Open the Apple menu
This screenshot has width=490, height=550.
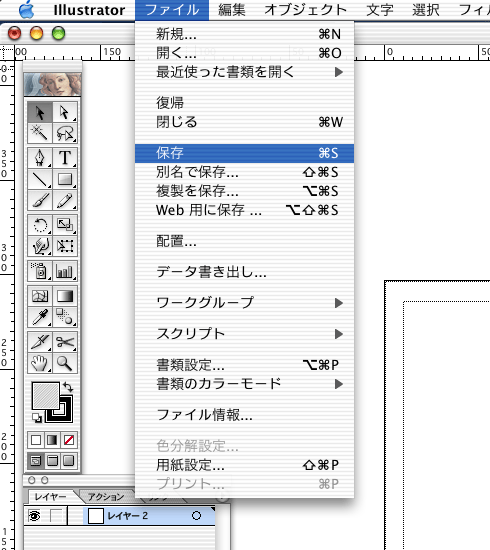(x=26, y=10)
